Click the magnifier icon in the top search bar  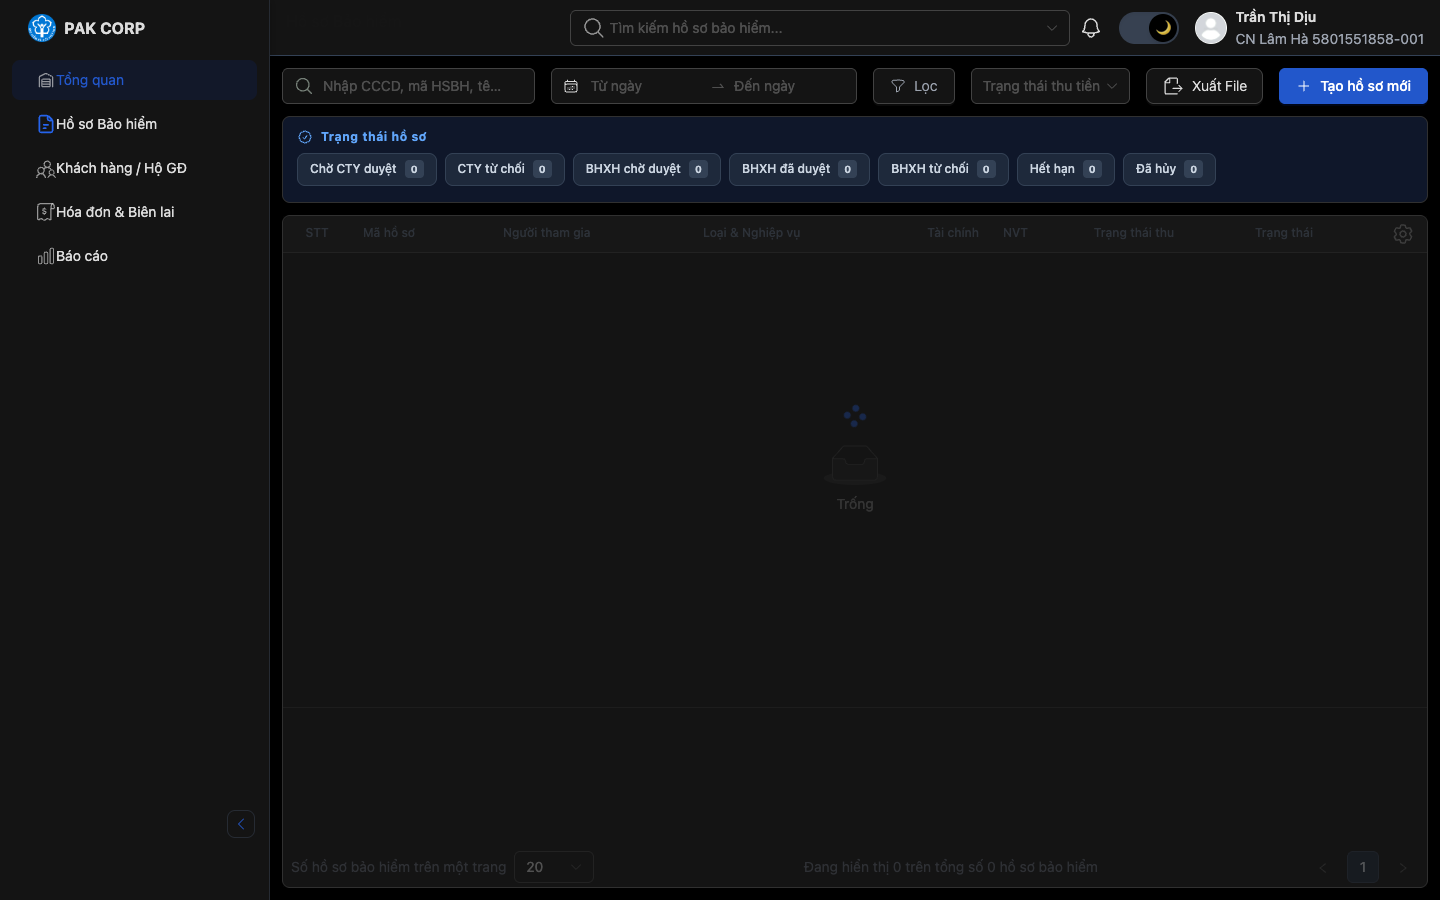[593, 28]
